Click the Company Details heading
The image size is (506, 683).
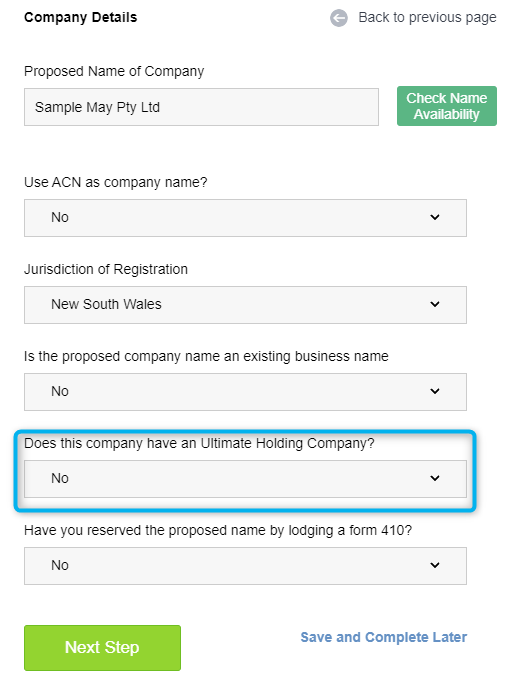[x=81, y=17]
